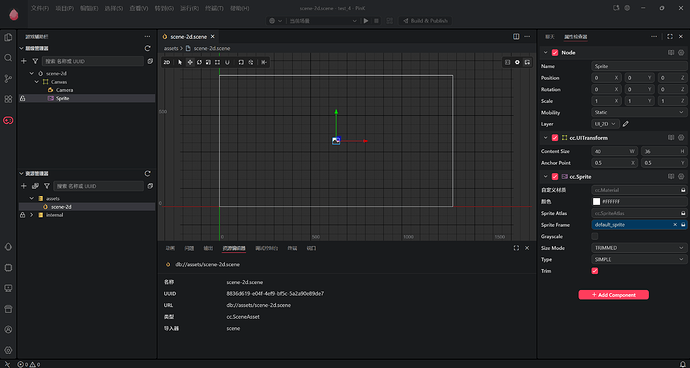Viewport: 690px width, 368px height.
Task: Open the 选择(S) menu
Action: [x=114, y=8]
